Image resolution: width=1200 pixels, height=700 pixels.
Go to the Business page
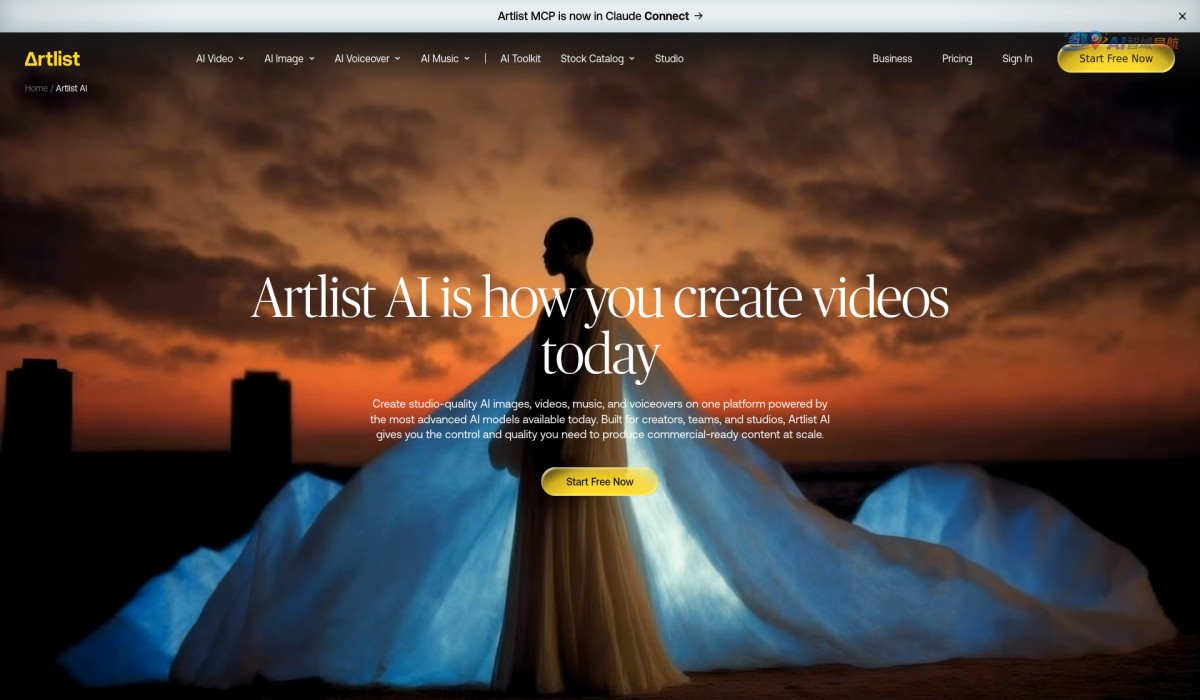coord(892,59)
